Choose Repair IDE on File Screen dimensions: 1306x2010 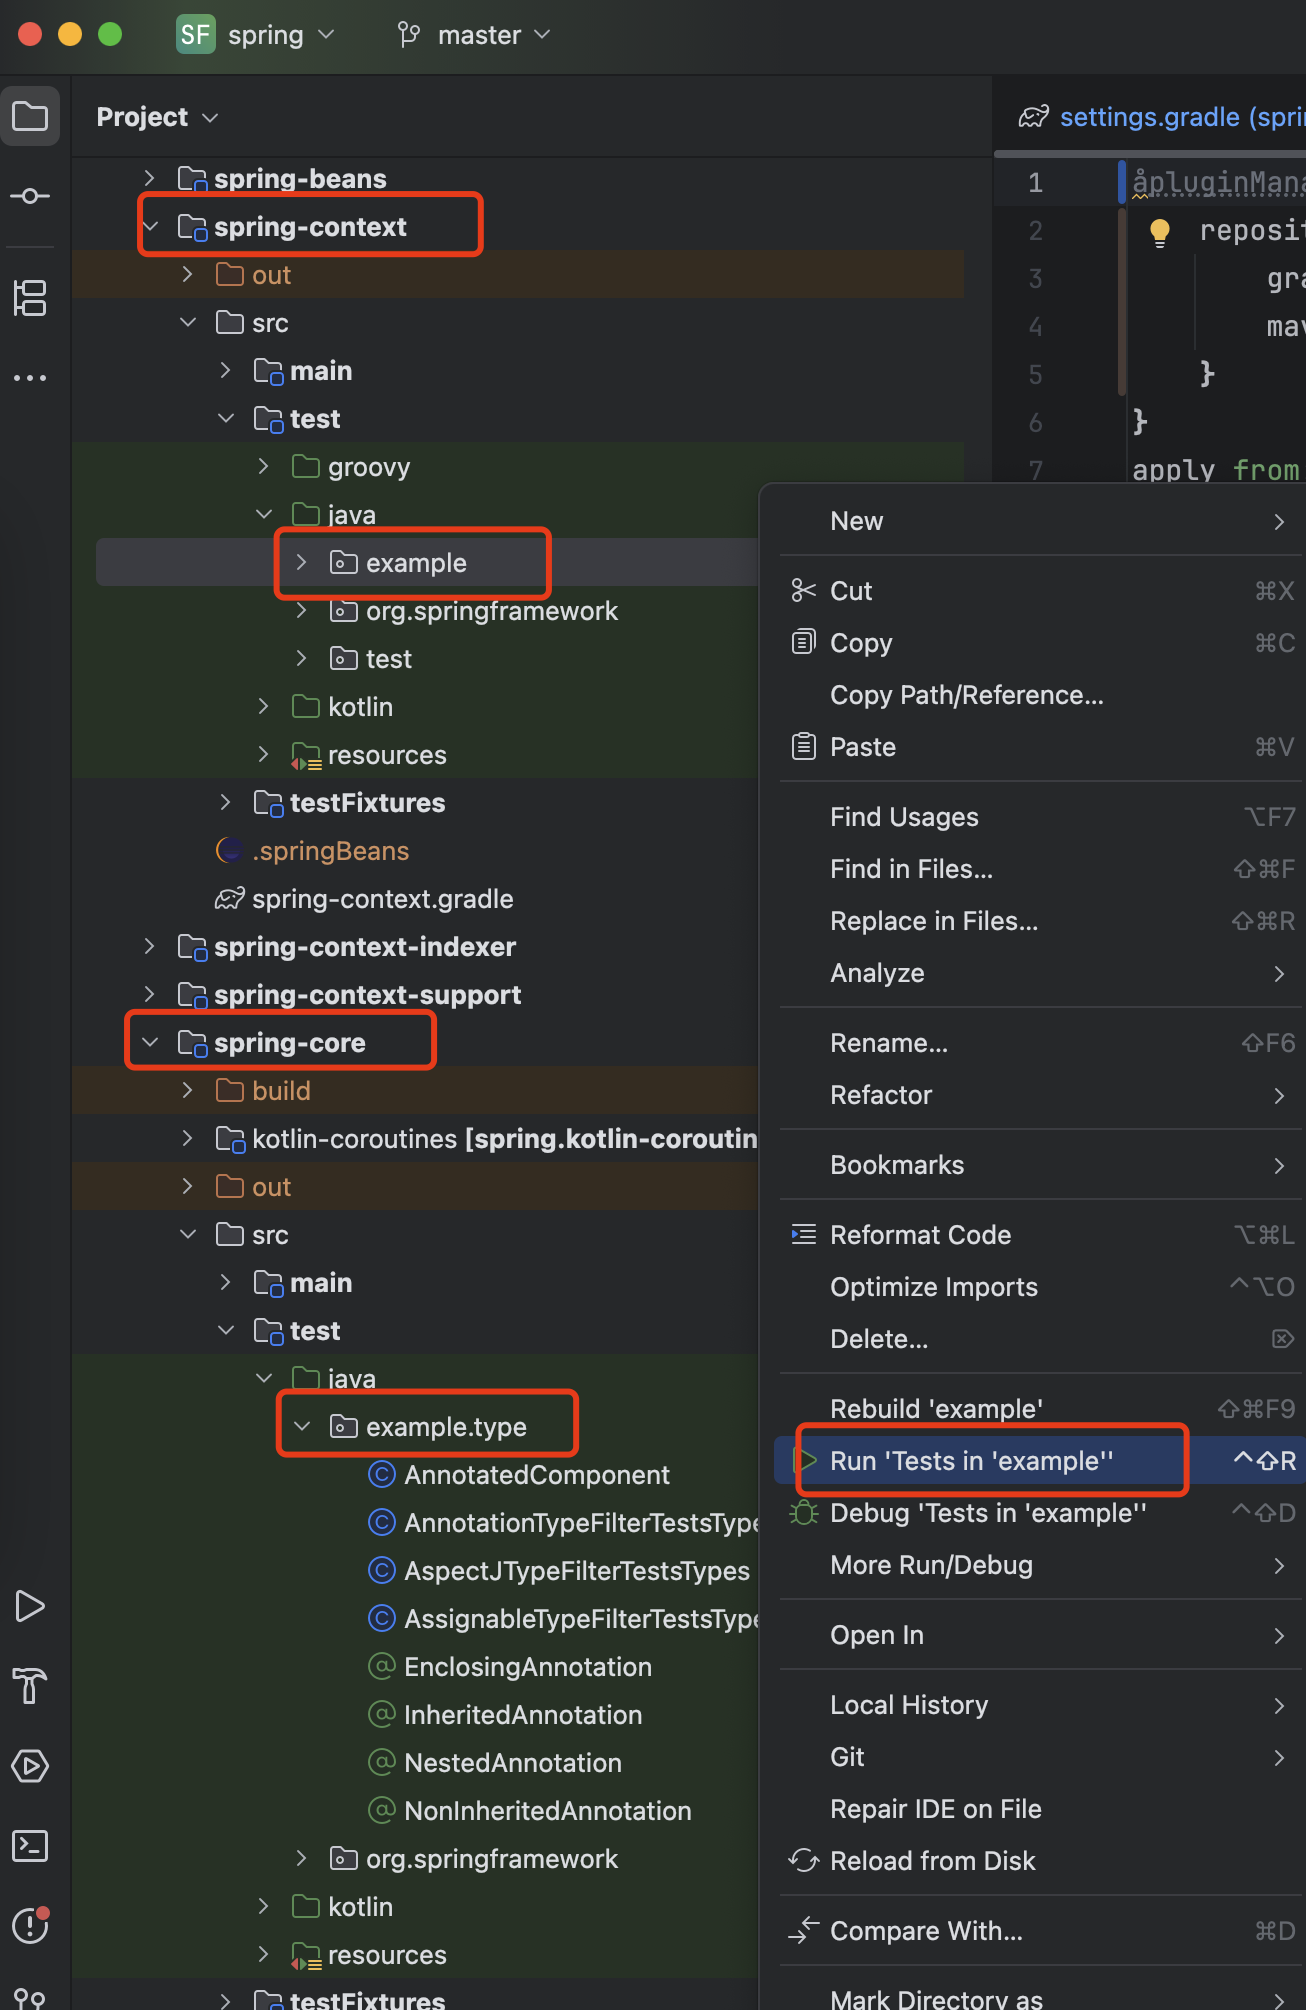(x=1040, y=1809)
